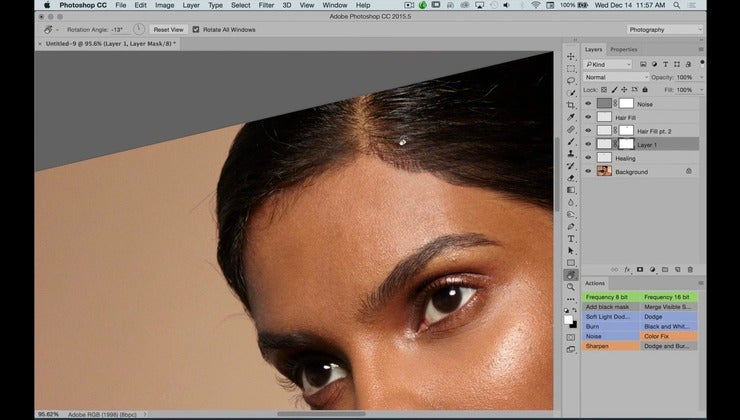Select the Crop tool
740x420 pixels.
[571, 105]
